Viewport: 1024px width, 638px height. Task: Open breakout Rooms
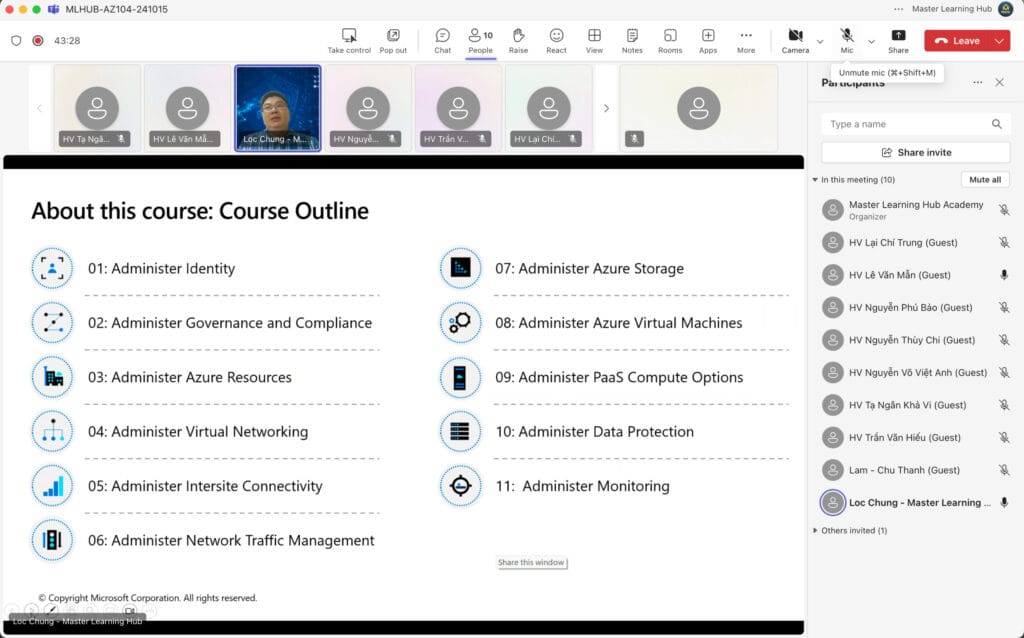pyautogui.click(x=669, y=40)
